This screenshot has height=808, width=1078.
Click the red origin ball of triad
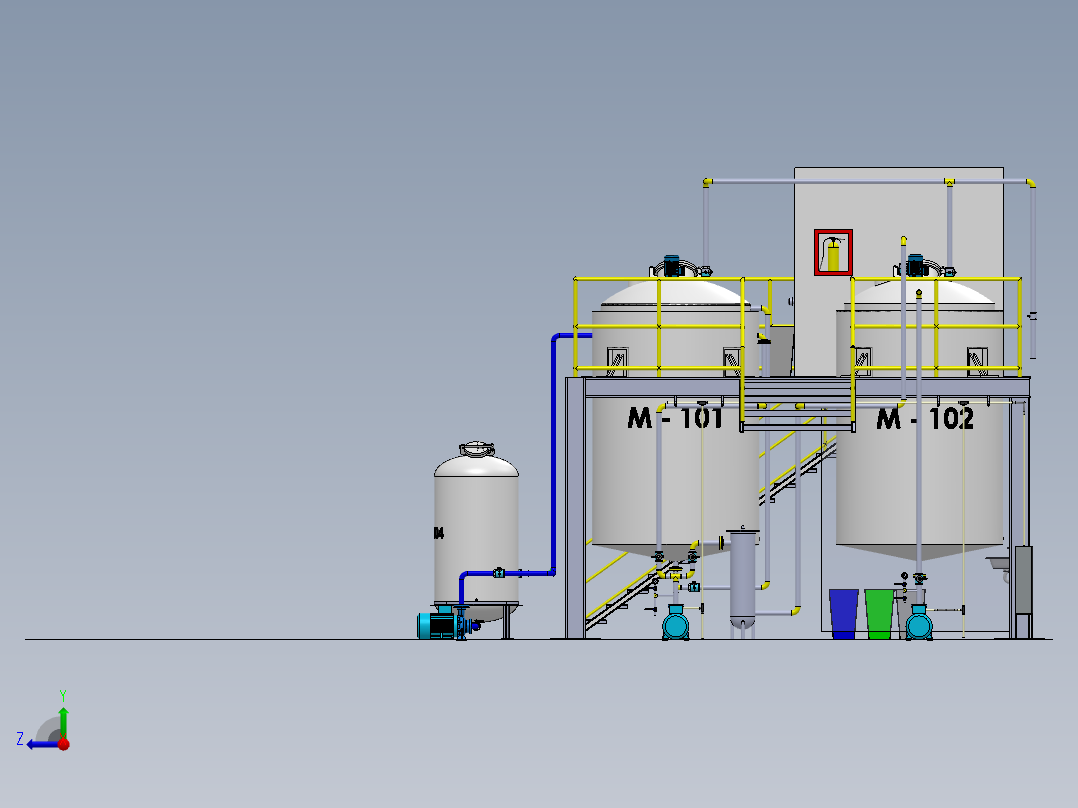pos(64,744)
